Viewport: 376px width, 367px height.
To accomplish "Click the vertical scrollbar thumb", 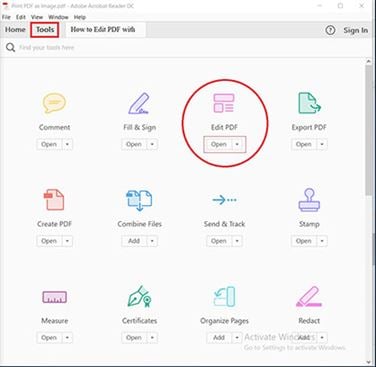I will coord(368,130).
